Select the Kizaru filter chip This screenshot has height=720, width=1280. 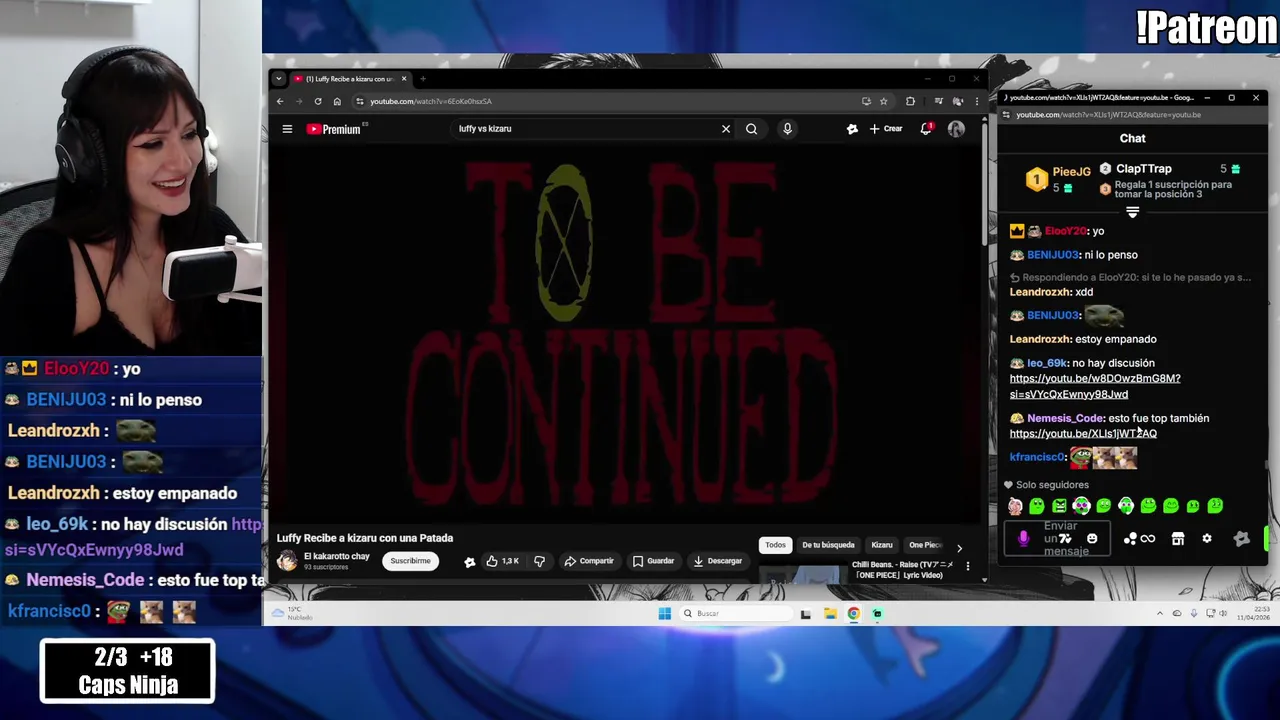point(882,545)
